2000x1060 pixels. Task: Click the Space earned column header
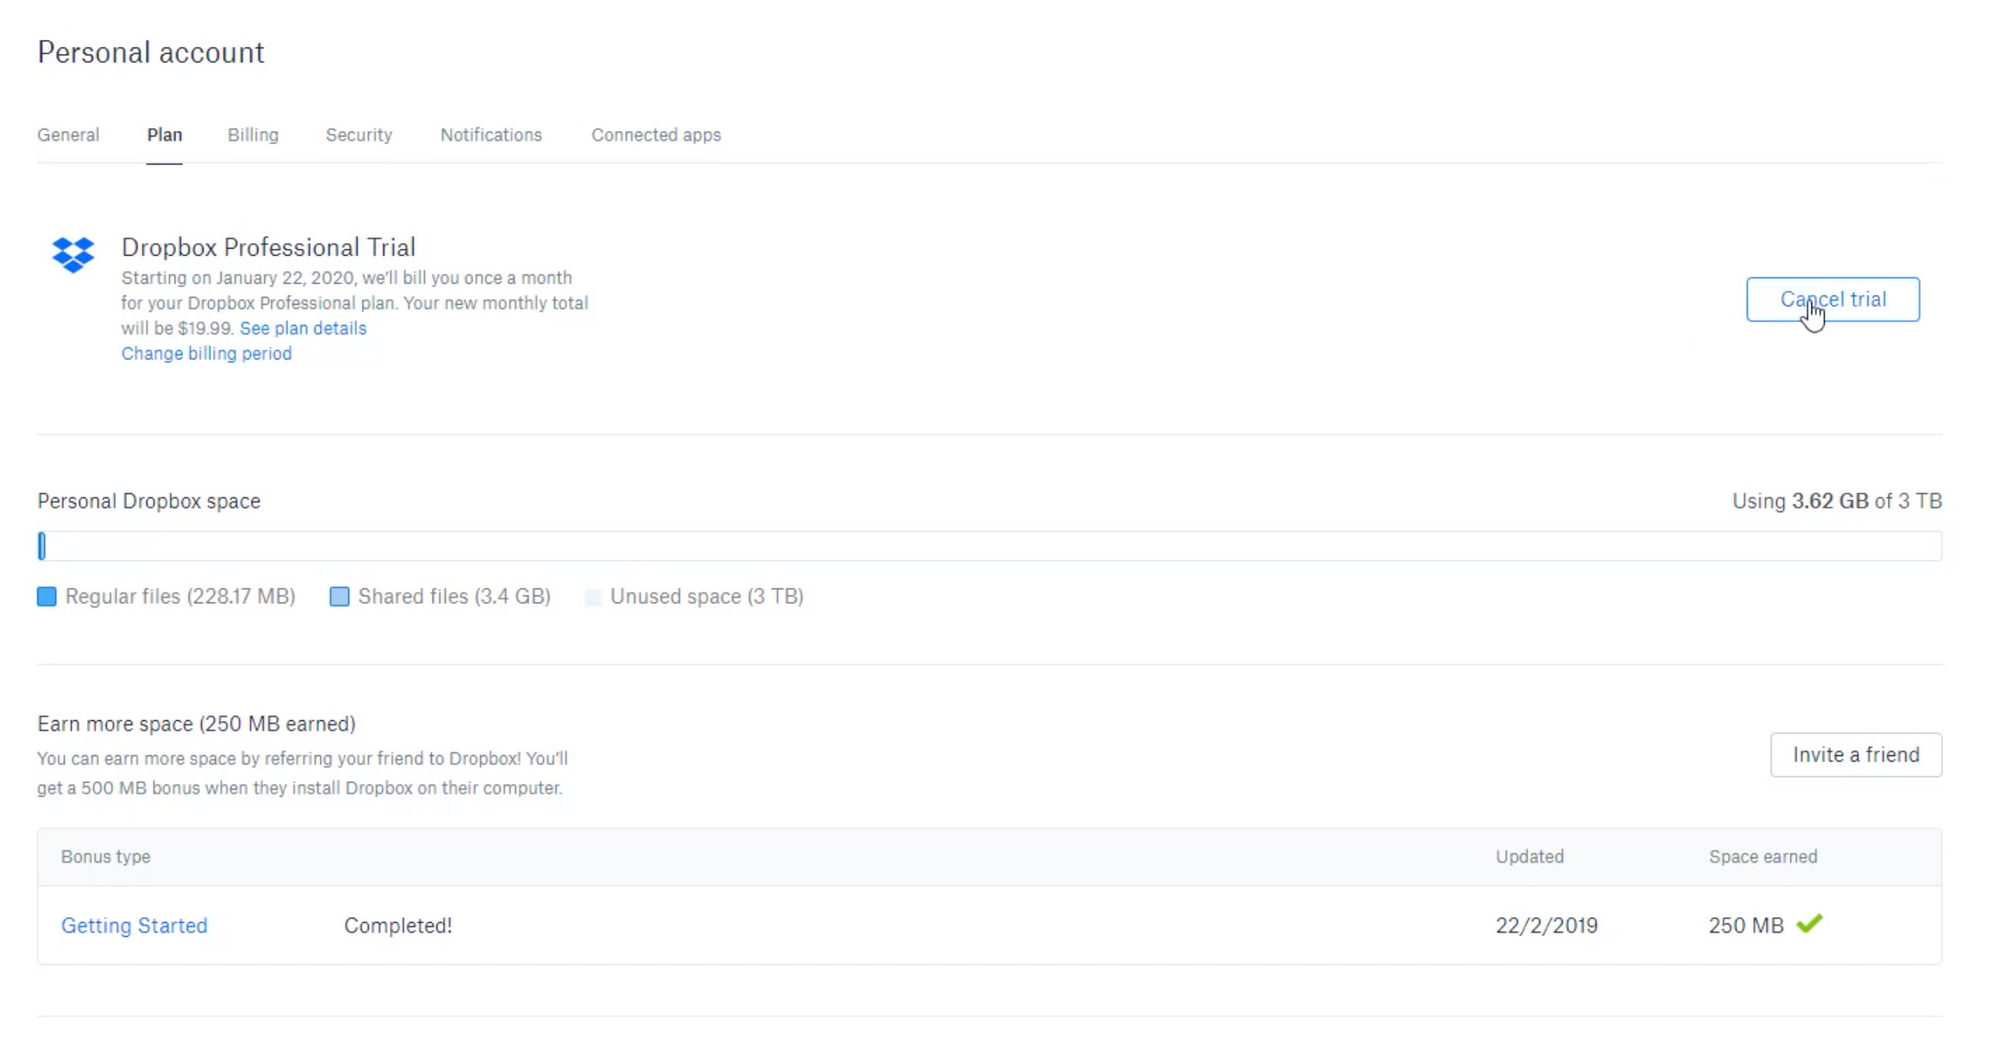[x=1763, y=857]
